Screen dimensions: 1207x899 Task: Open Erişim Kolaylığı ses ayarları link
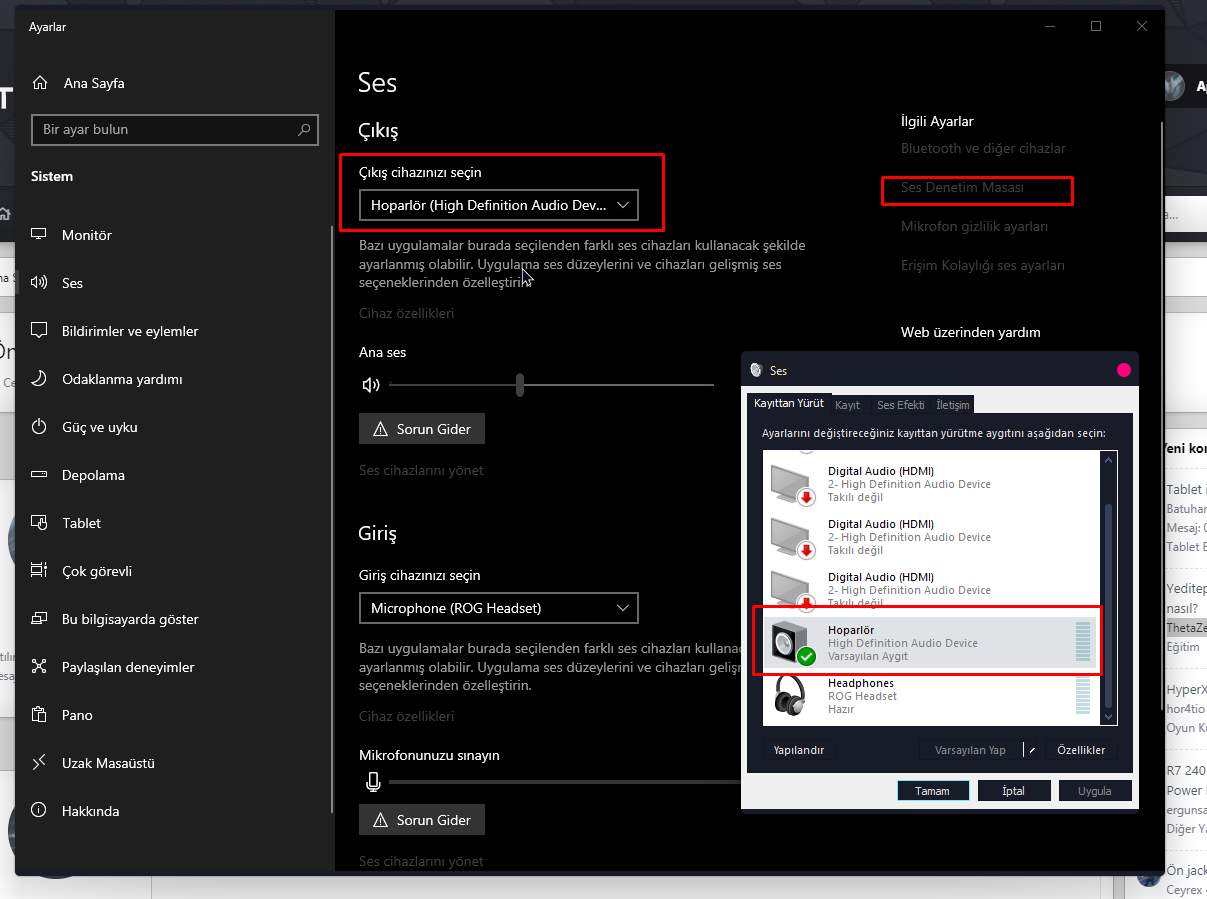(982, 266)
